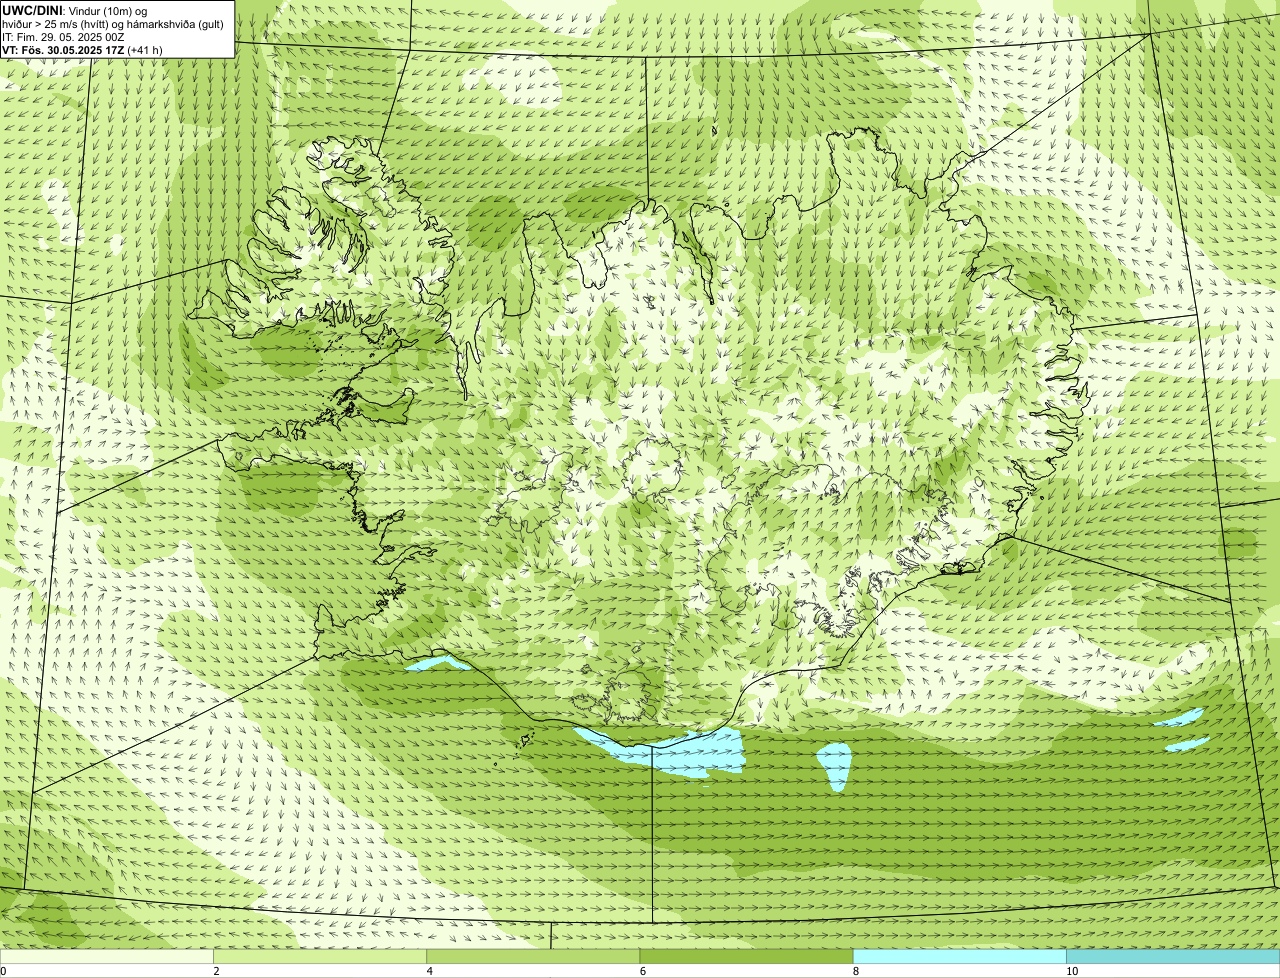1280x978 pixels.
Task: Click the "VT: Fös. 30.05.2025 17Z (+41 h)" line
Action: pos(82,50)
